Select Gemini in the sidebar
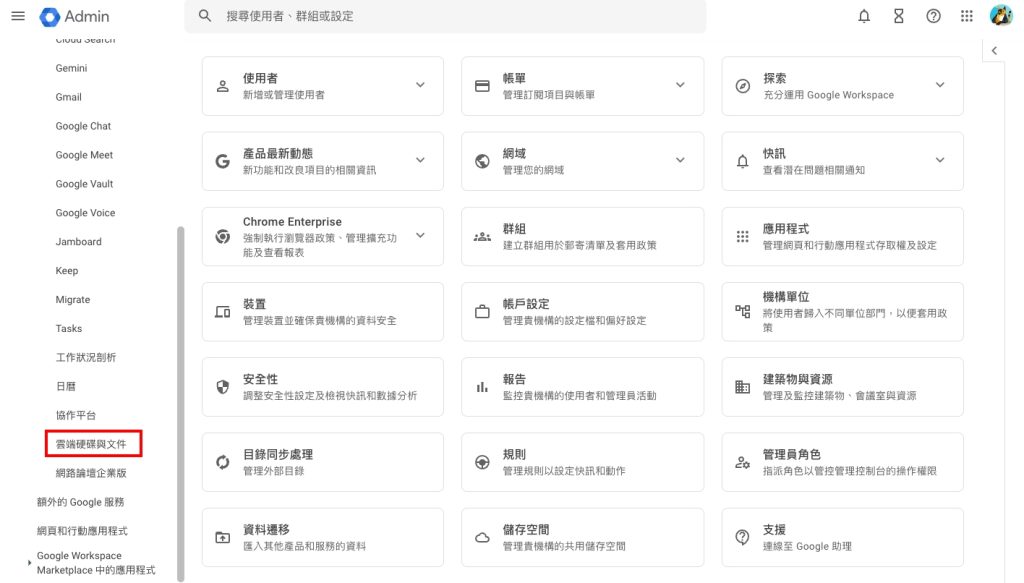 (71, 68)
